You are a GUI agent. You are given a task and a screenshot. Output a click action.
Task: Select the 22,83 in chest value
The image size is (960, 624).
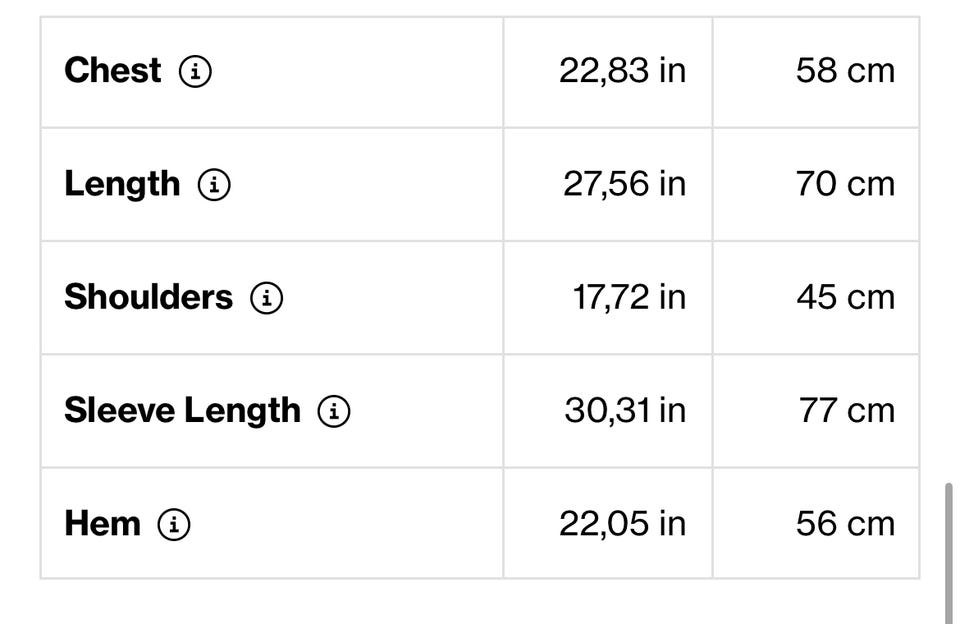point(622,71)
